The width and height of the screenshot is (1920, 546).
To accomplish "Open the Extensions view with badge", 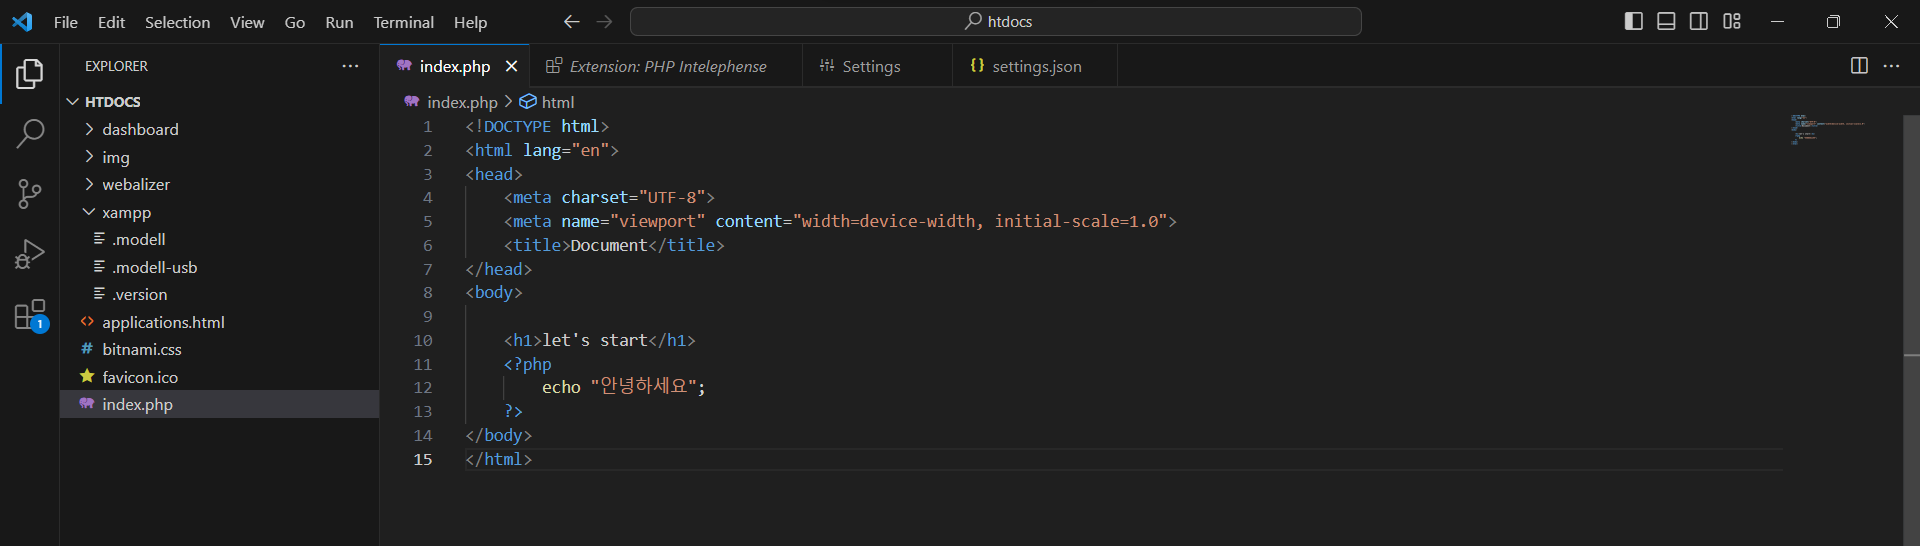I will [30, 315].
